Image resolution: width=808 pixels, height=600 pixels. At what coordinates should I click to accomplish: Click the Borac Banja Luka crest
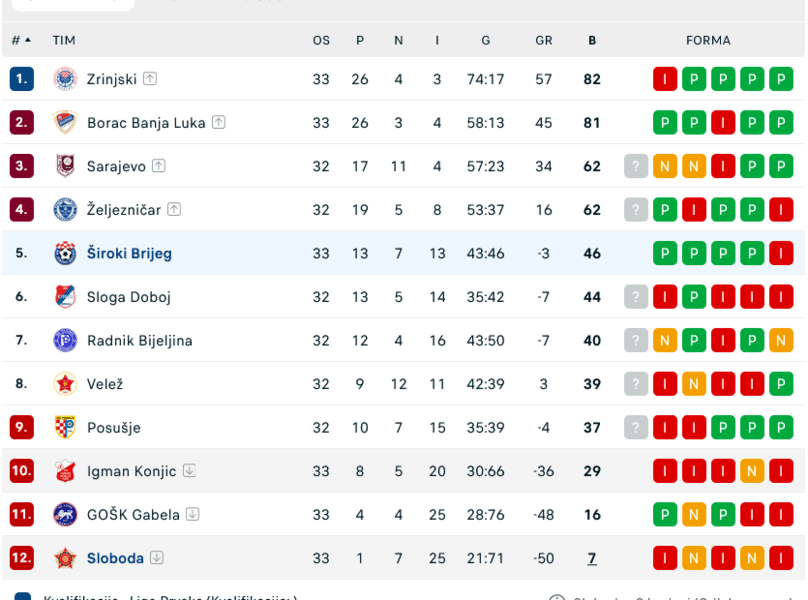65,123
